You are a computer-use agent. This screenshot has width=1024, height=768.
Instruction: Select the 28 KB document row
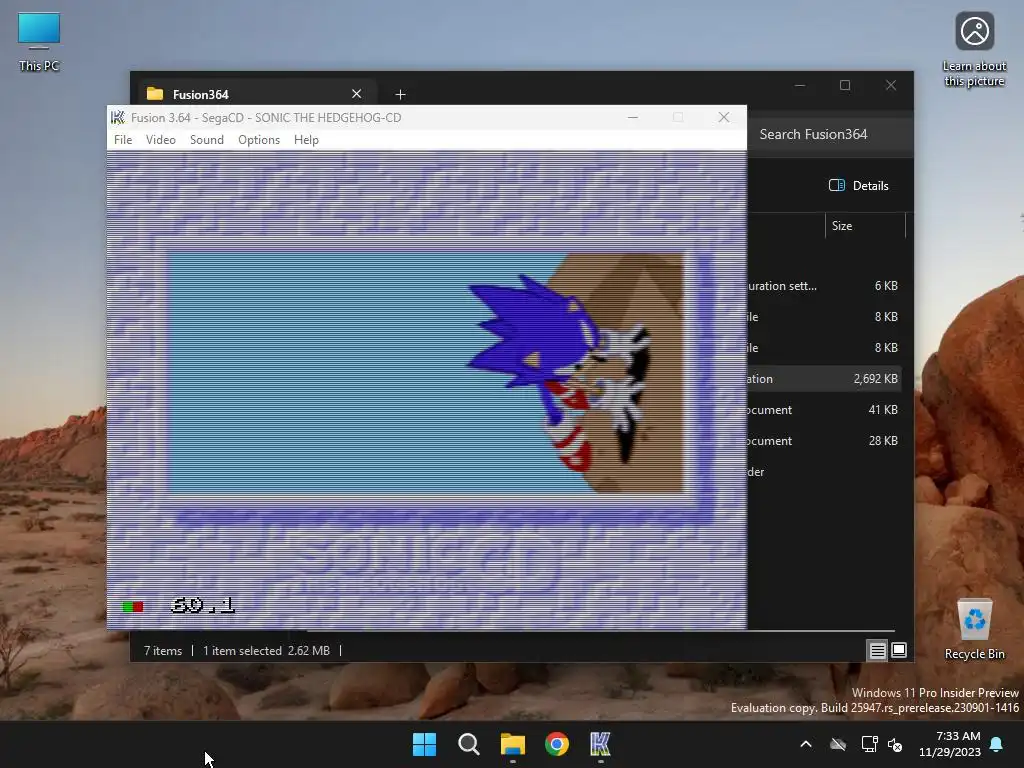824,441
